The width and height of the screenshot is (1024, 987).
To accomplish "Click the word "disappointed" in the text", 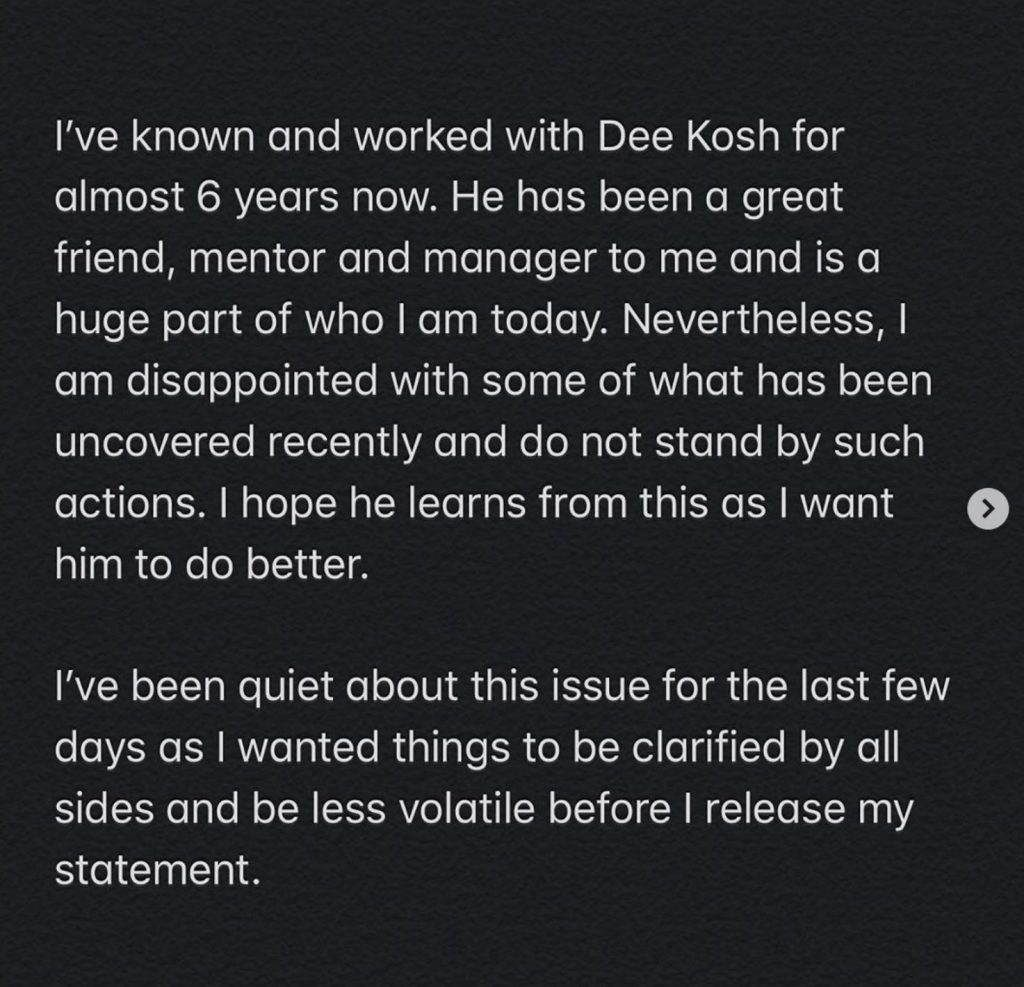I will coord(252,381).
